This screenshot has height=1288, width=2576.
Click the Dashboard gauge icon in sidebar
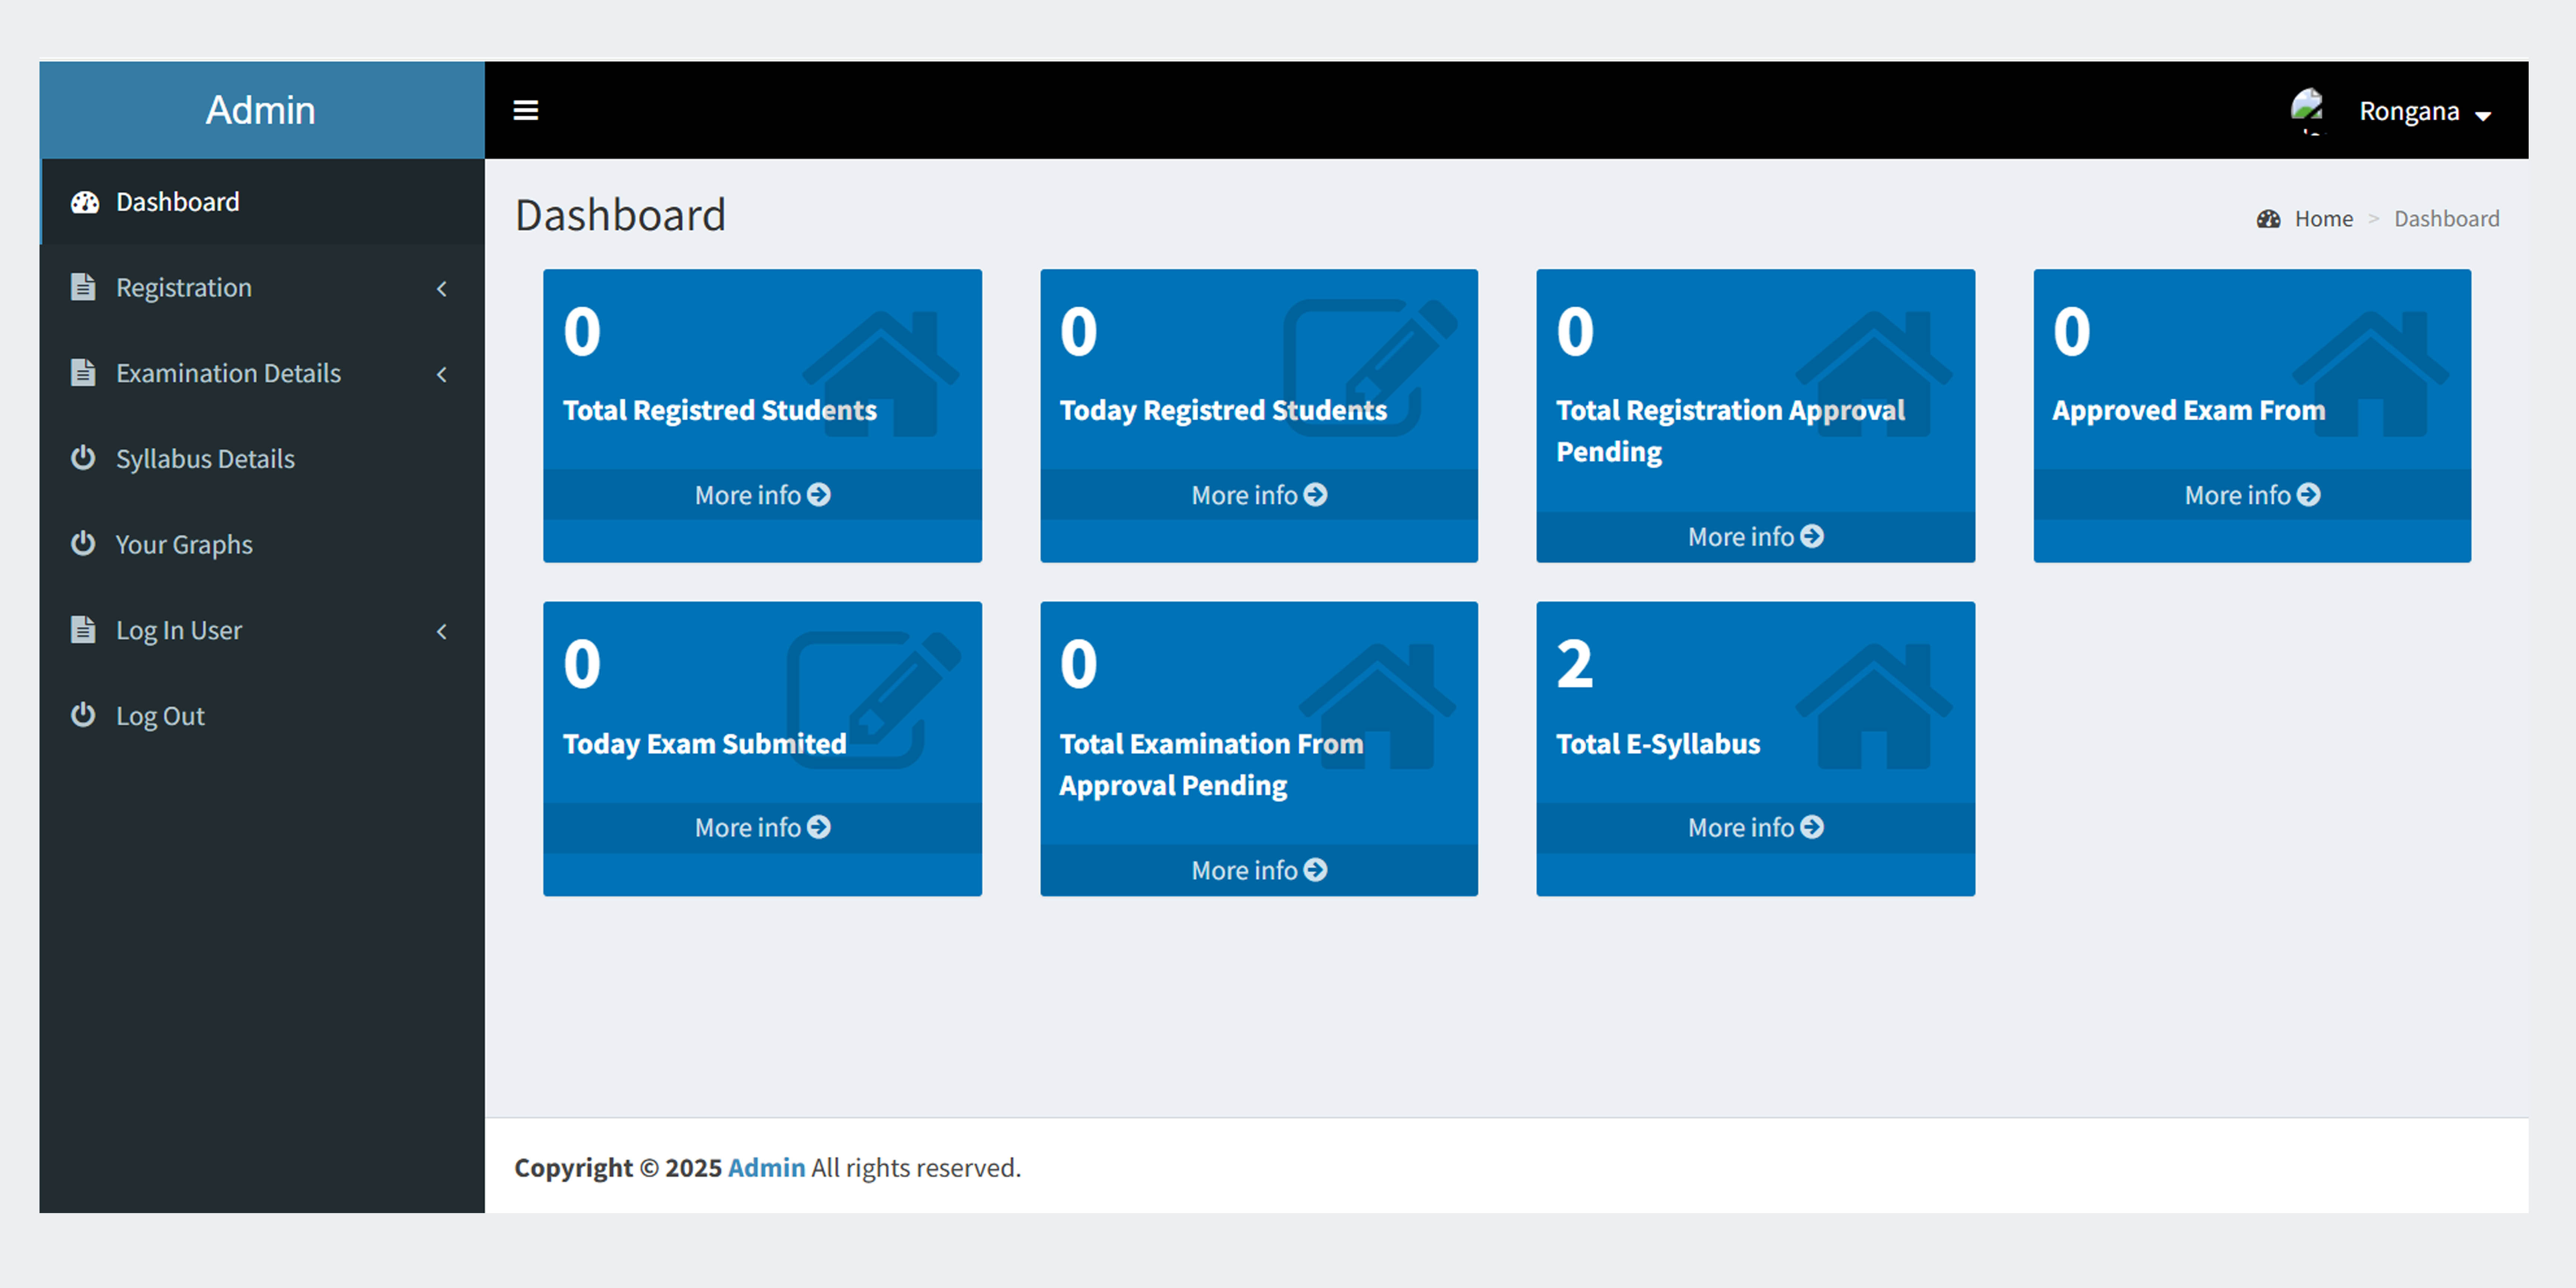[85, 202]
